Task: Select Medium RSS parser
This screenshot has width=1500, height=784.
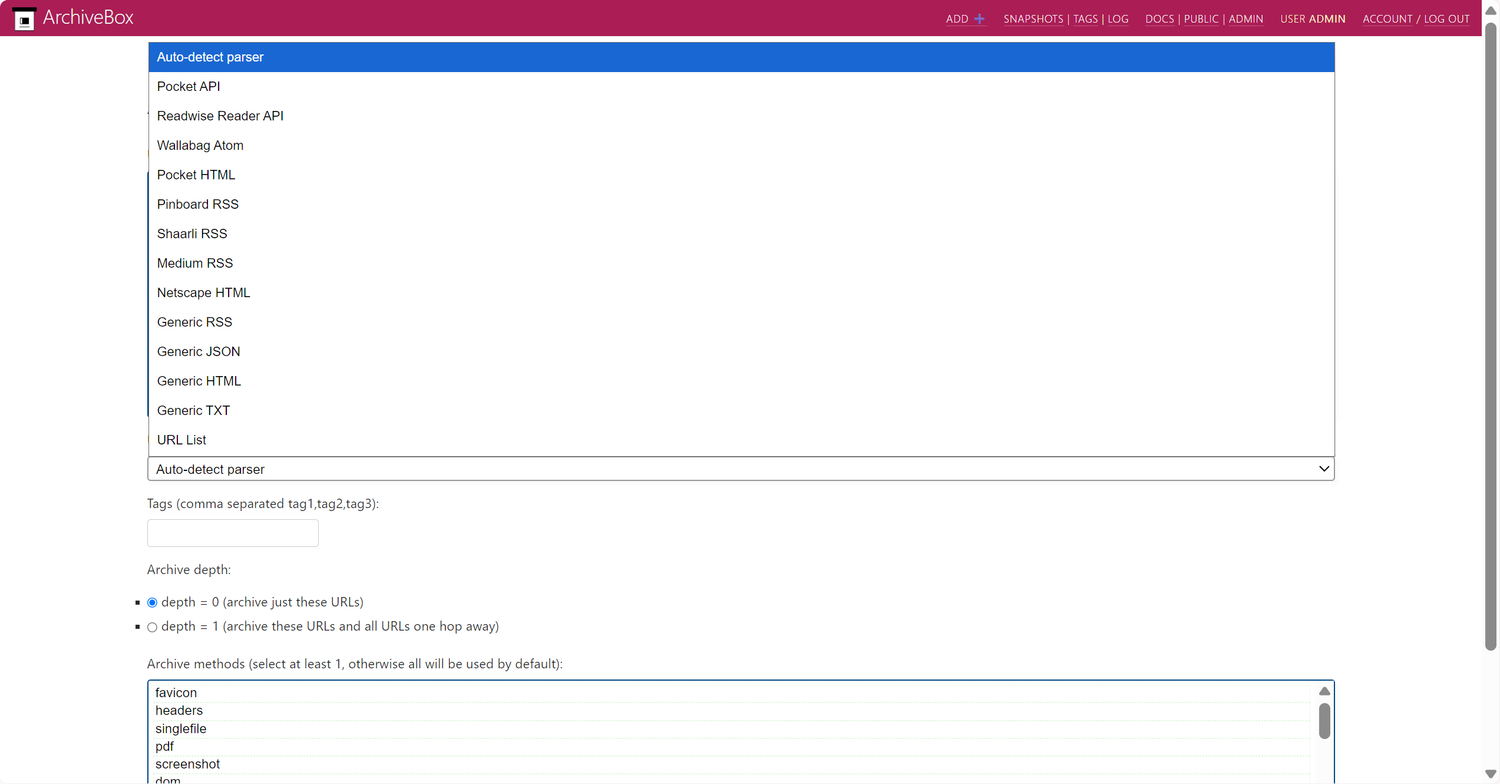Action: pyautogui.click(x=741, y=263)
